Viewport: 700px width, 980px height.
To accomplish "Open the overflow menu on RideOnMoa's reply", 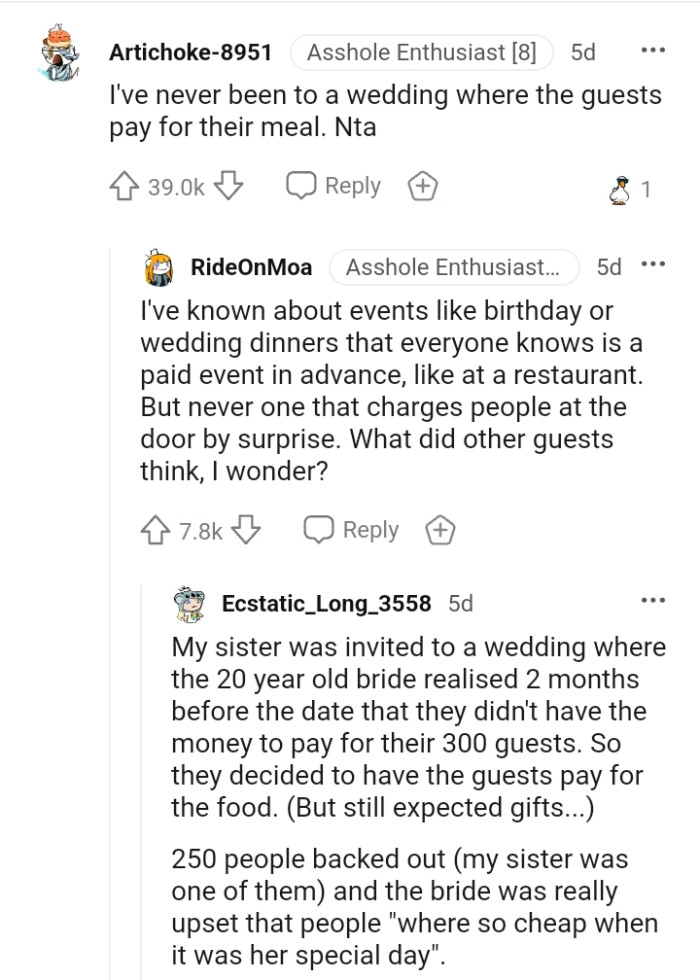I will tap(655, 262).
